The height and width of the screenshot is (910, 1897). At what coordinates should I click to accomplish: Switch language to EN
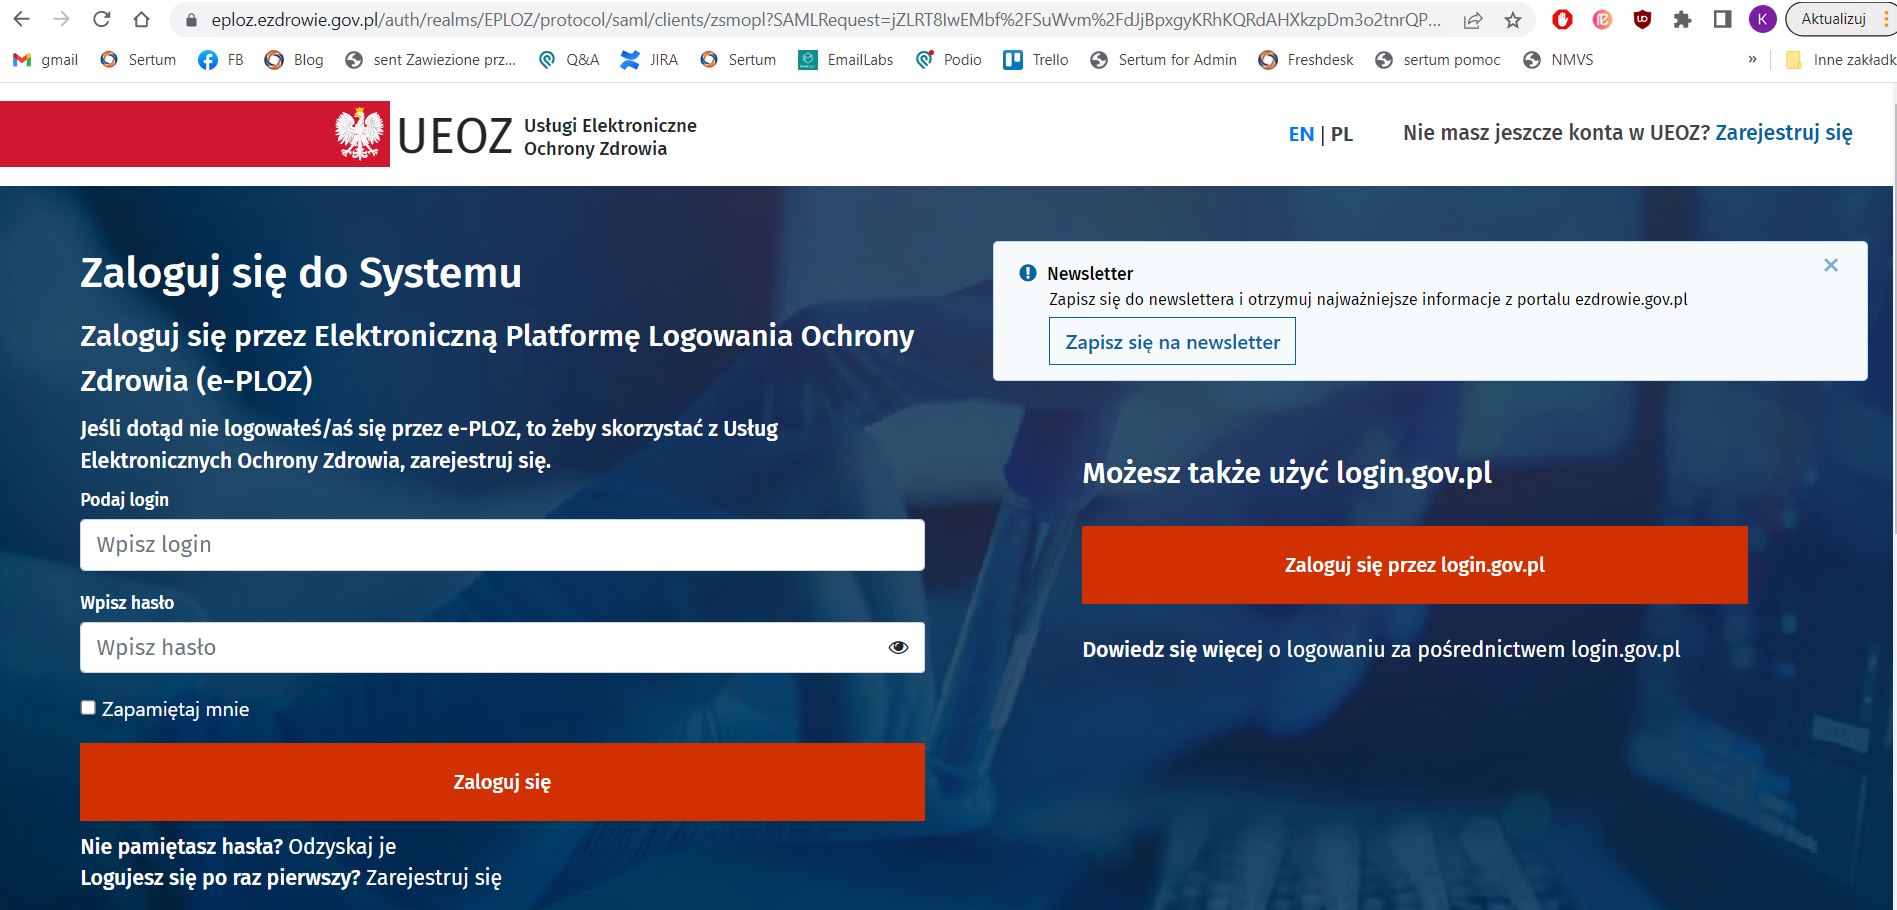pos(1301,134)
